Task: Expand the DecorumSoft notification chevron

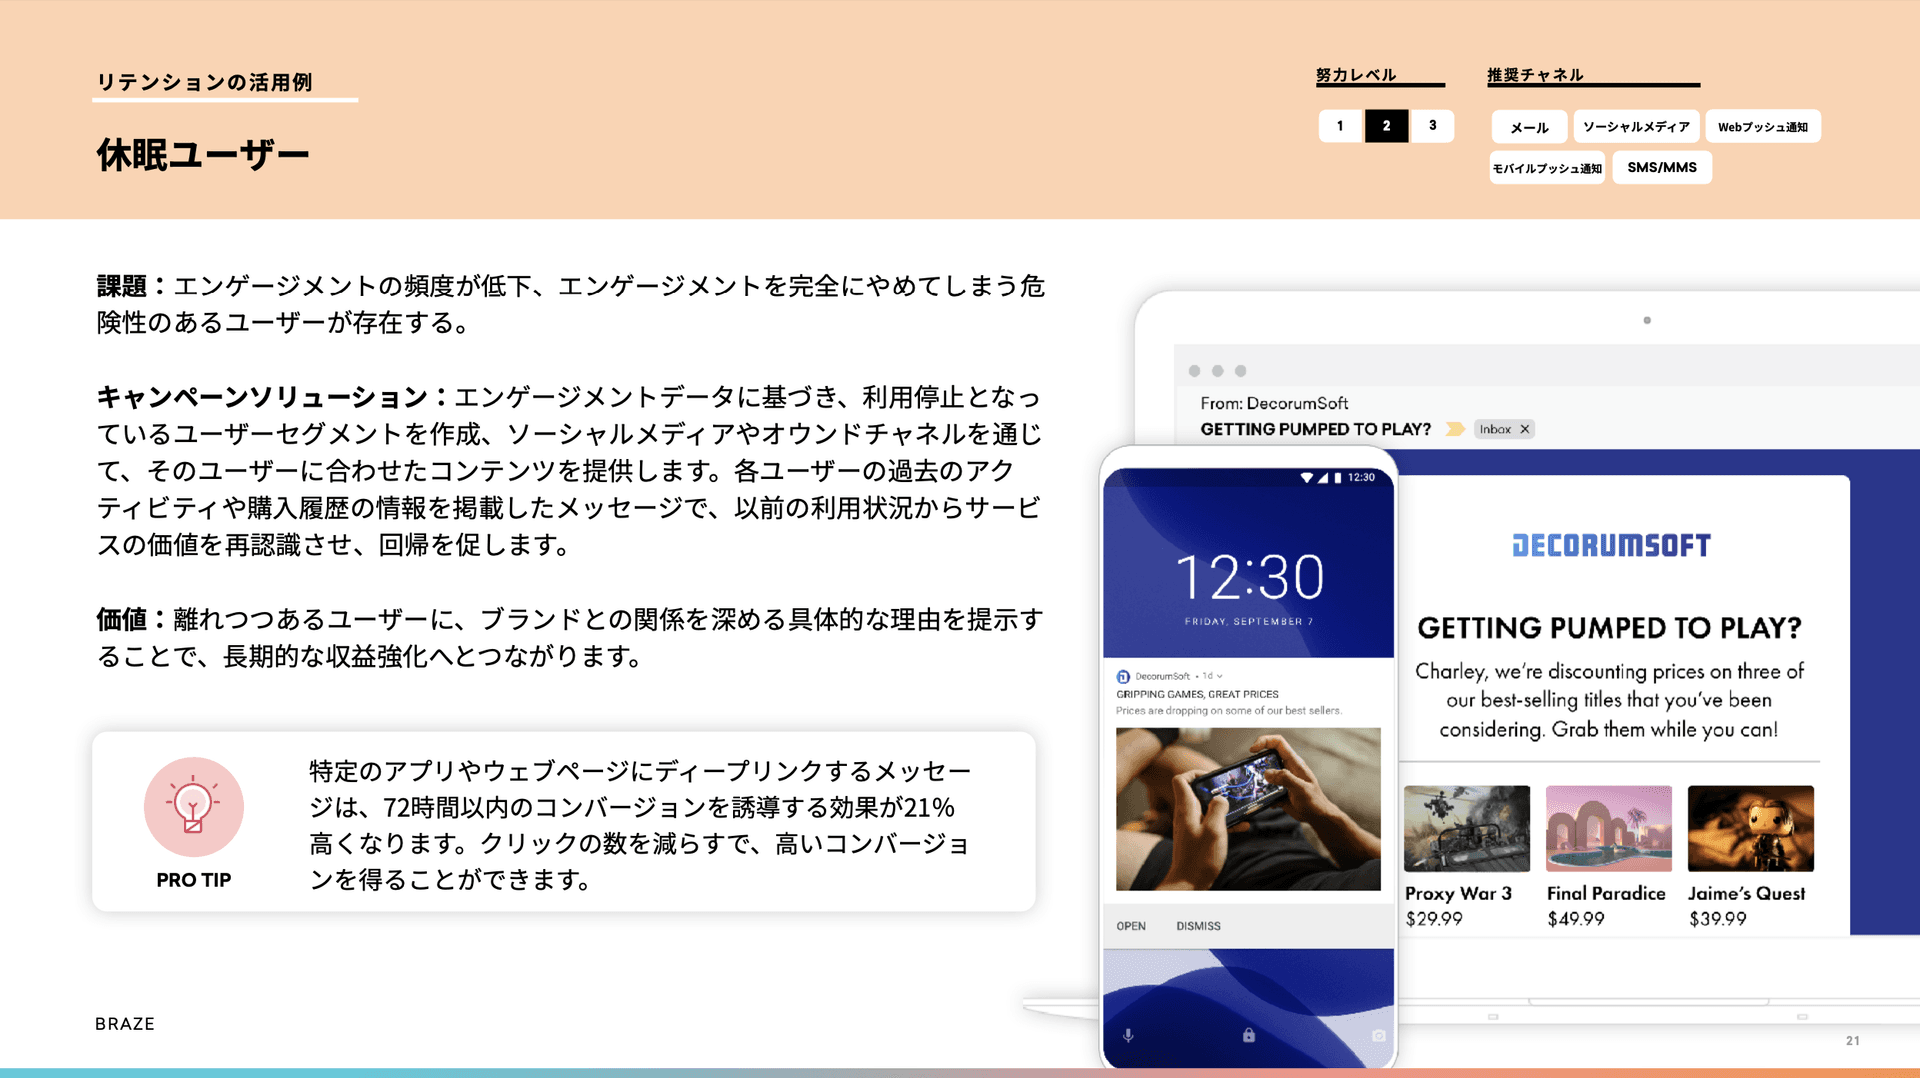Action: 1220,677
